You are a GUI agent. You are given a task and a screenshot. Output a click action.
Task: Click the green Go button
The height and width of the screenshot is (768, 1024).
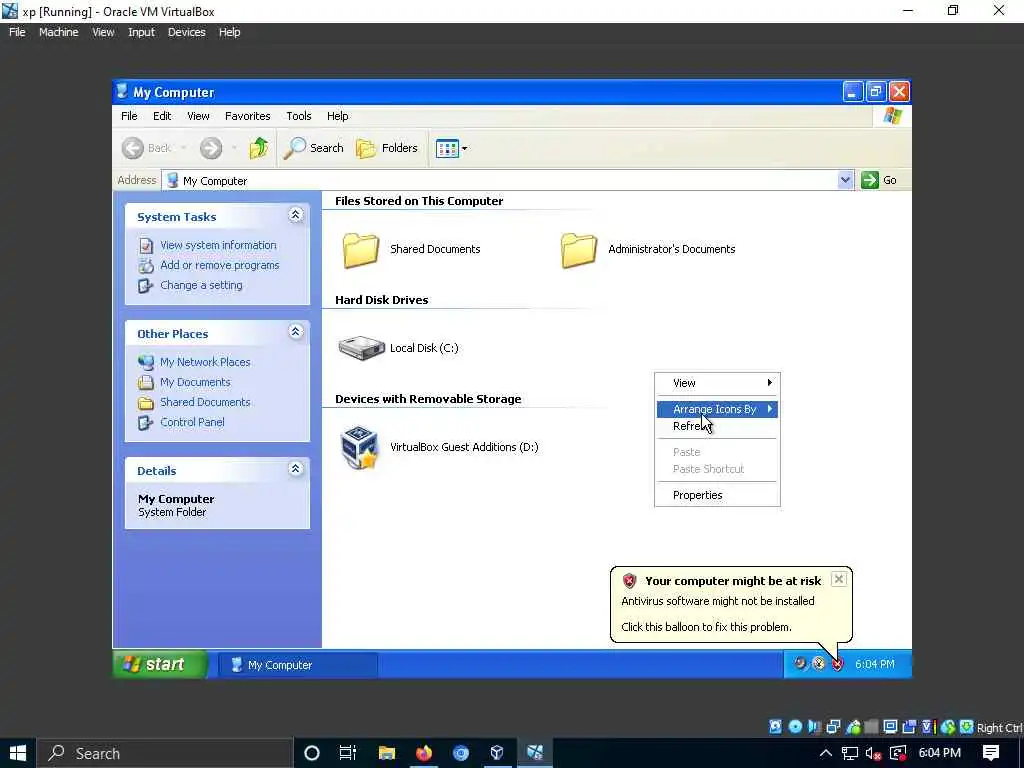[x=879, y=180]
